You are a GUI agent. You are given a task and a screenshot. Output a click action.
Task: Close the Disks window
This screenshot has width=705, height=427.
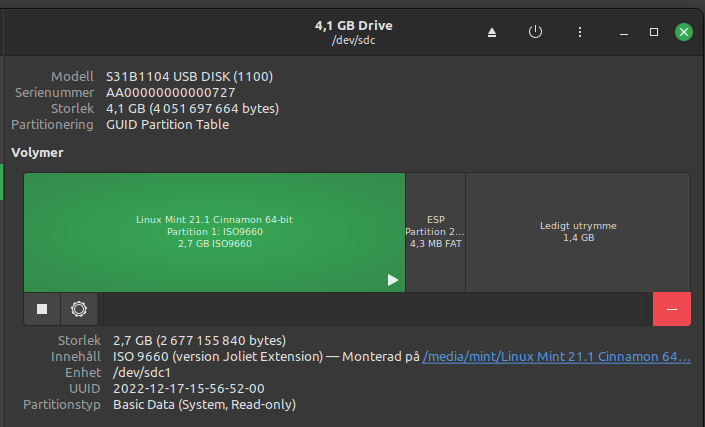pyautogui.click(x=684, y=32)
